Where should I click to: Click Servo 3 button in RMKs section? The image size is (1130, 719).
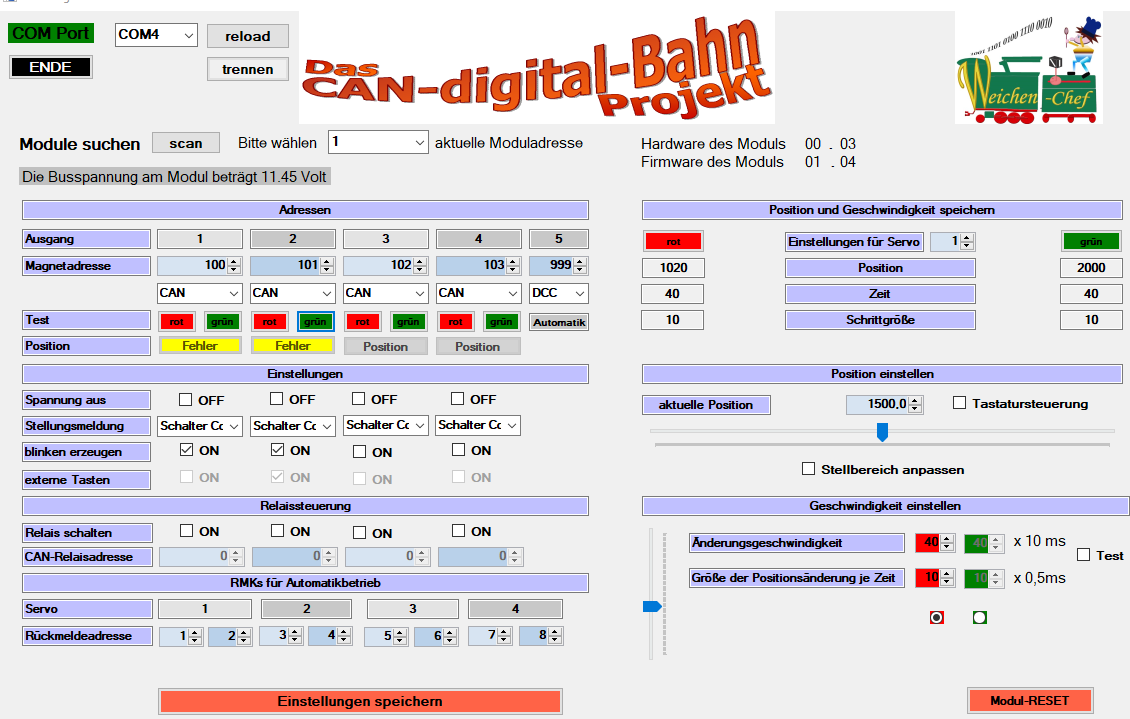click(412, 609)
